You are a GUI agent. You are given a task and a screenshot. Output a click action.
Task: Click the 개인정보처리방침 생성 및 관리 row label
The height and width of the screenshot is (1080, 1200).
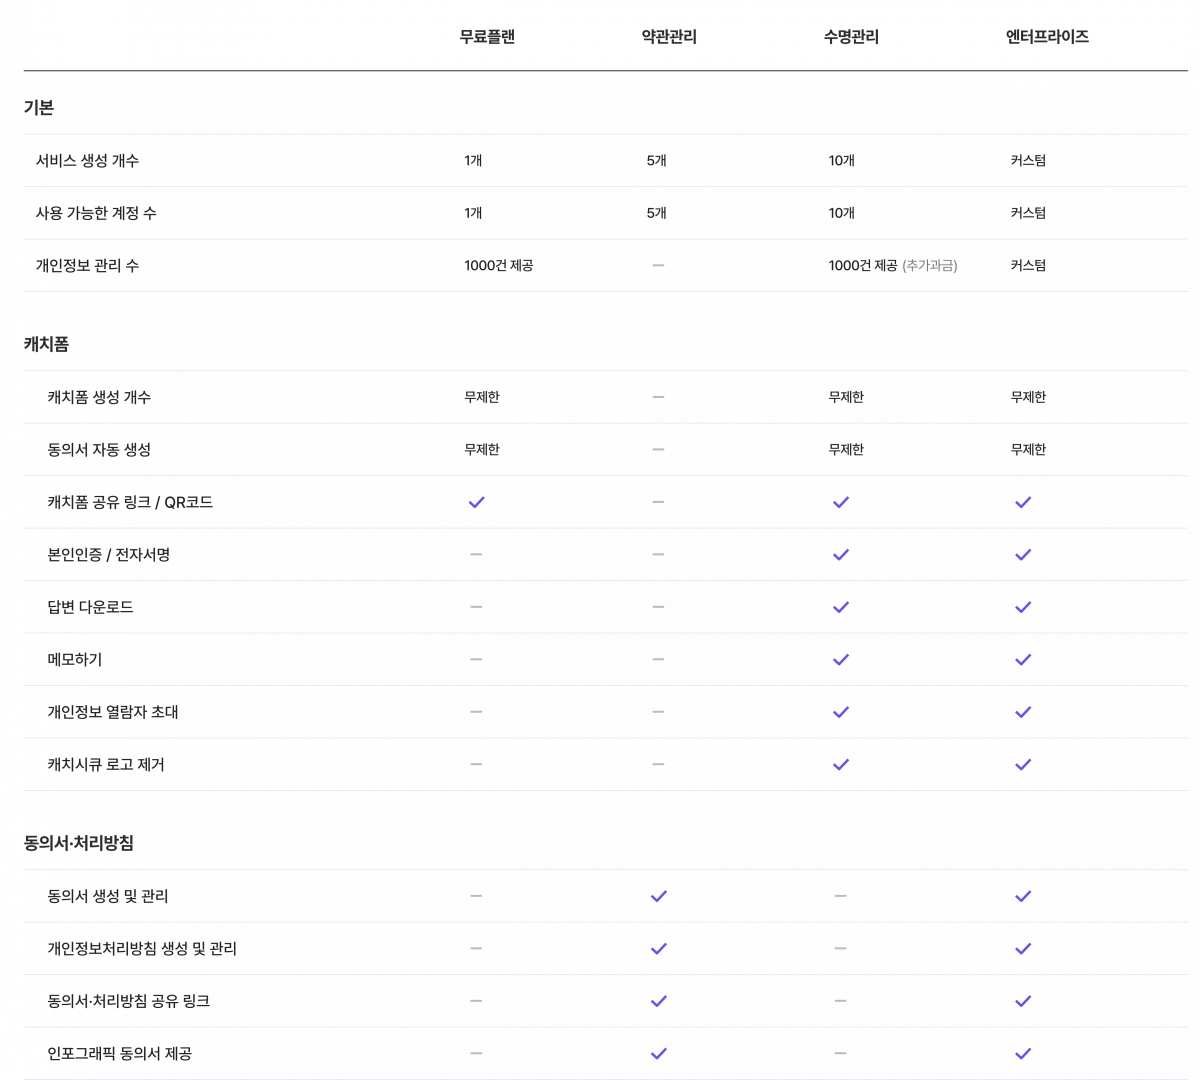click(x=142, y=949)
